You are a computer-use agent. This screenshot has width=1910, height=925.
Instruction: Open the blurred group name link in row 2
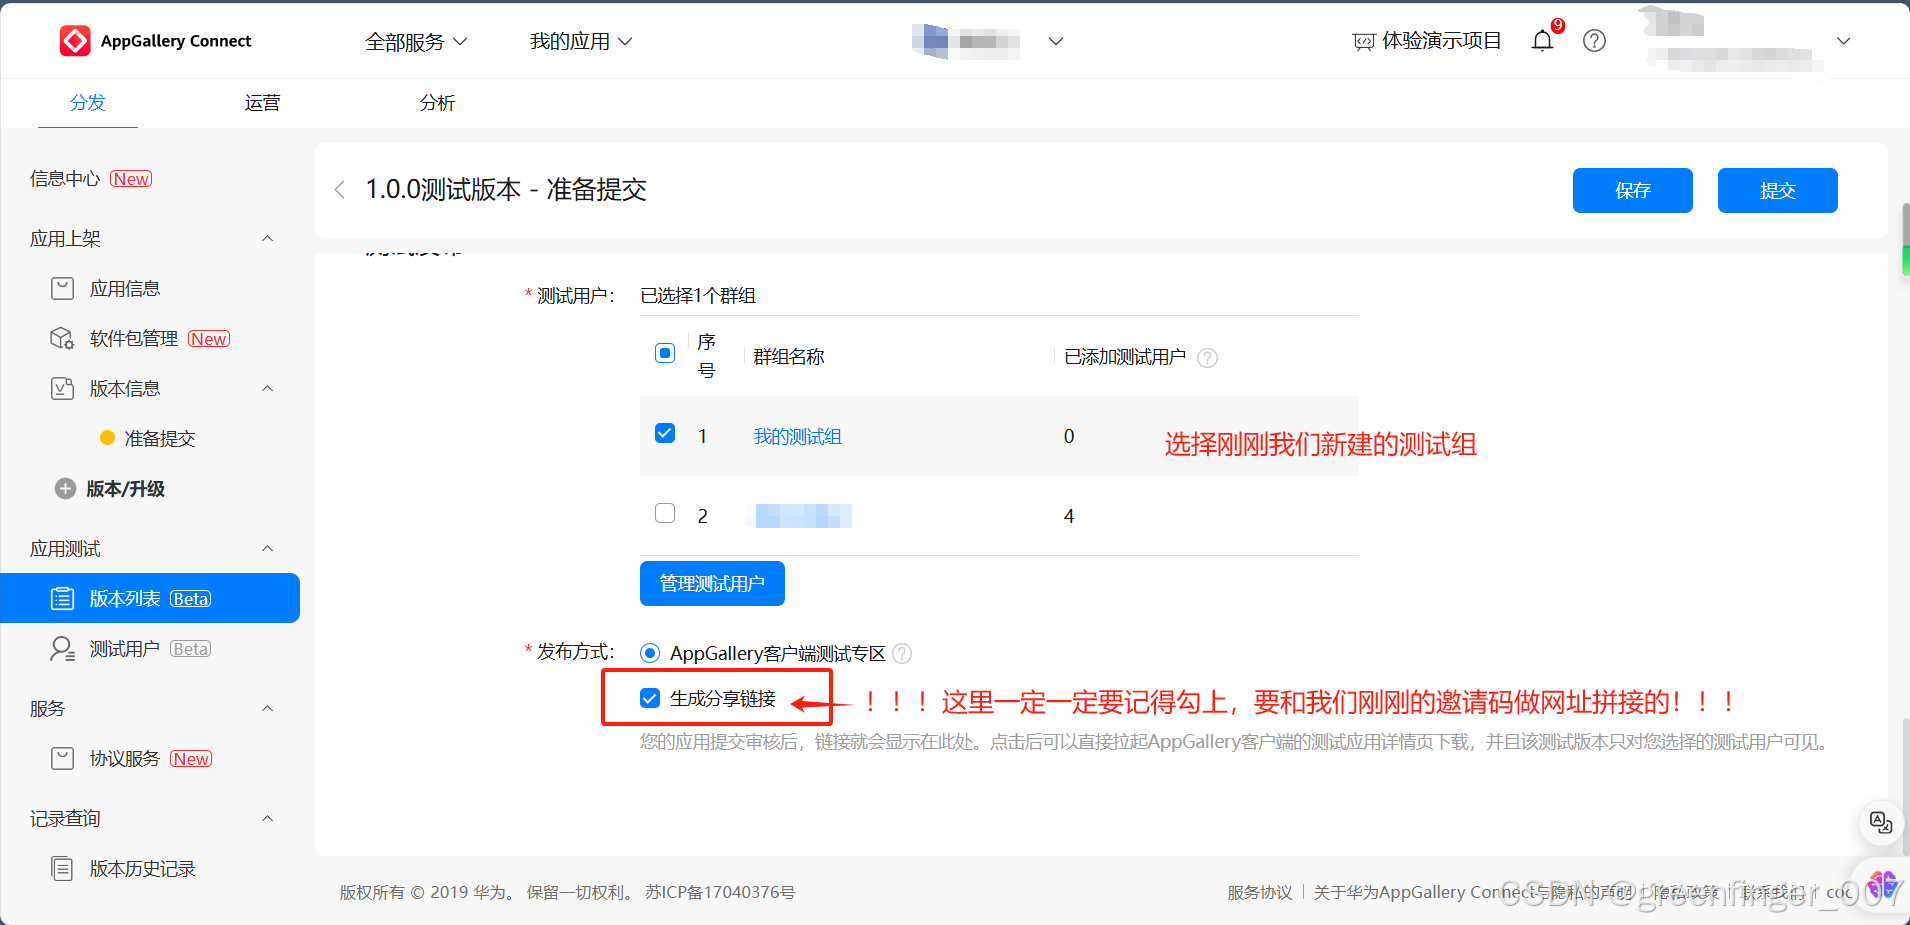[804, 516]
